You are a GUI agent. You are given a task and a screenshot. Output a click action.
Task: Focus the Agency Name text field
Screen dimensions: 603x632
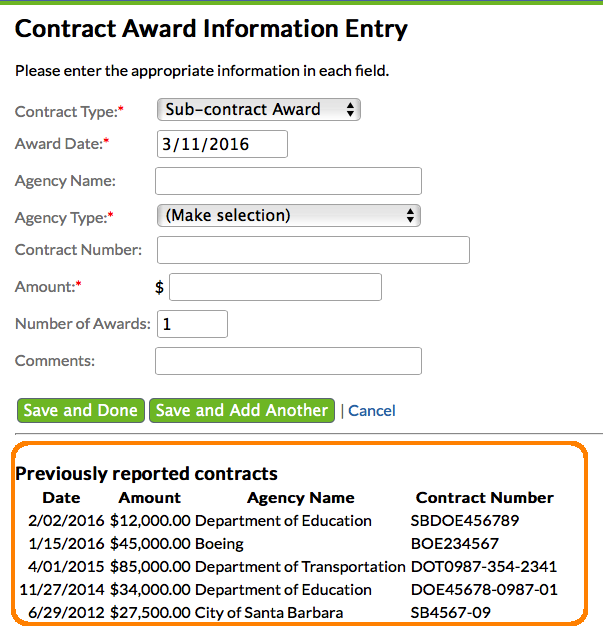(288, 181)
